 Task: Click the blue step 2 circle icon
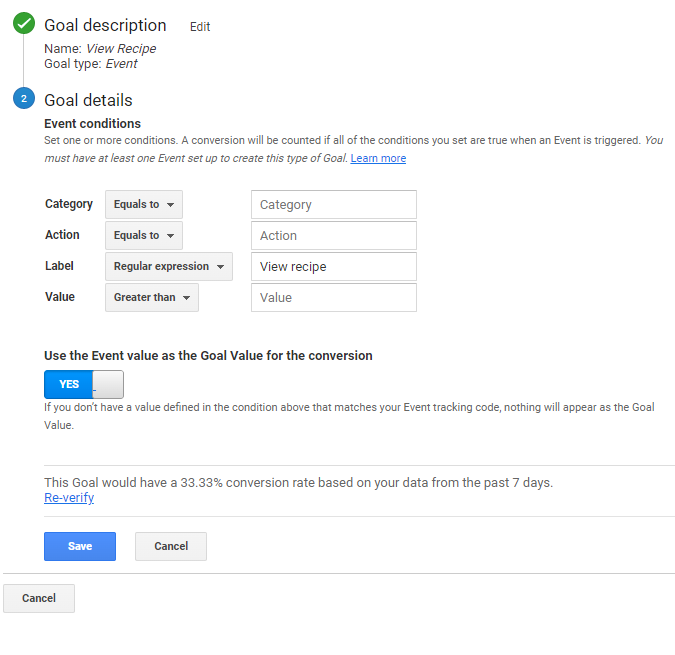pos(24,99)
